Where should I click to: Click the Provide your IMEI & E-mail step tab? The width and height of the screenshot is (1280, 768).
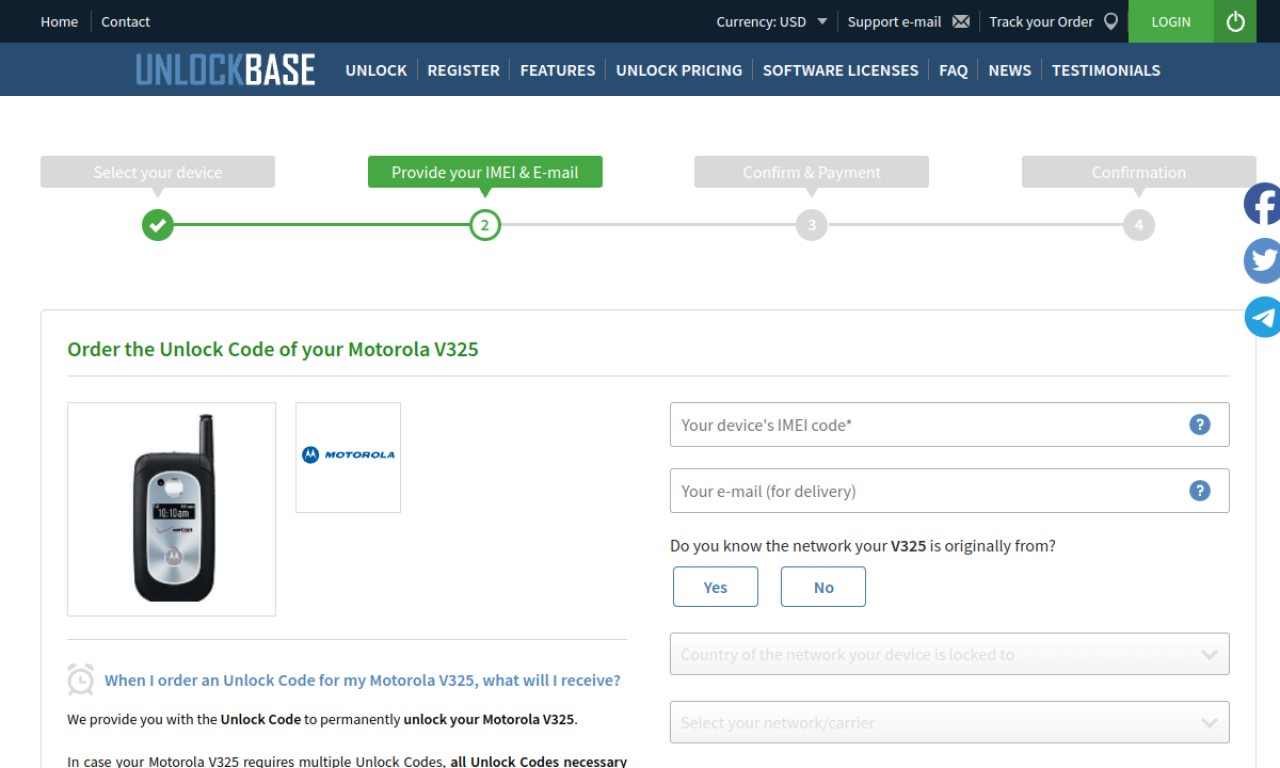pyautogui.click(x=485, y=172)
